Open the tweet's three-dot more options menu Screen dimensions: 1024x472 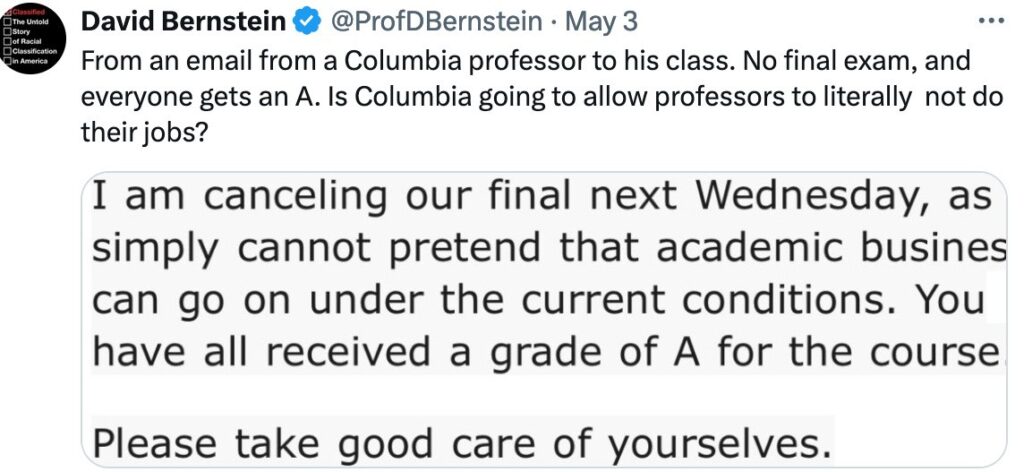989,21
